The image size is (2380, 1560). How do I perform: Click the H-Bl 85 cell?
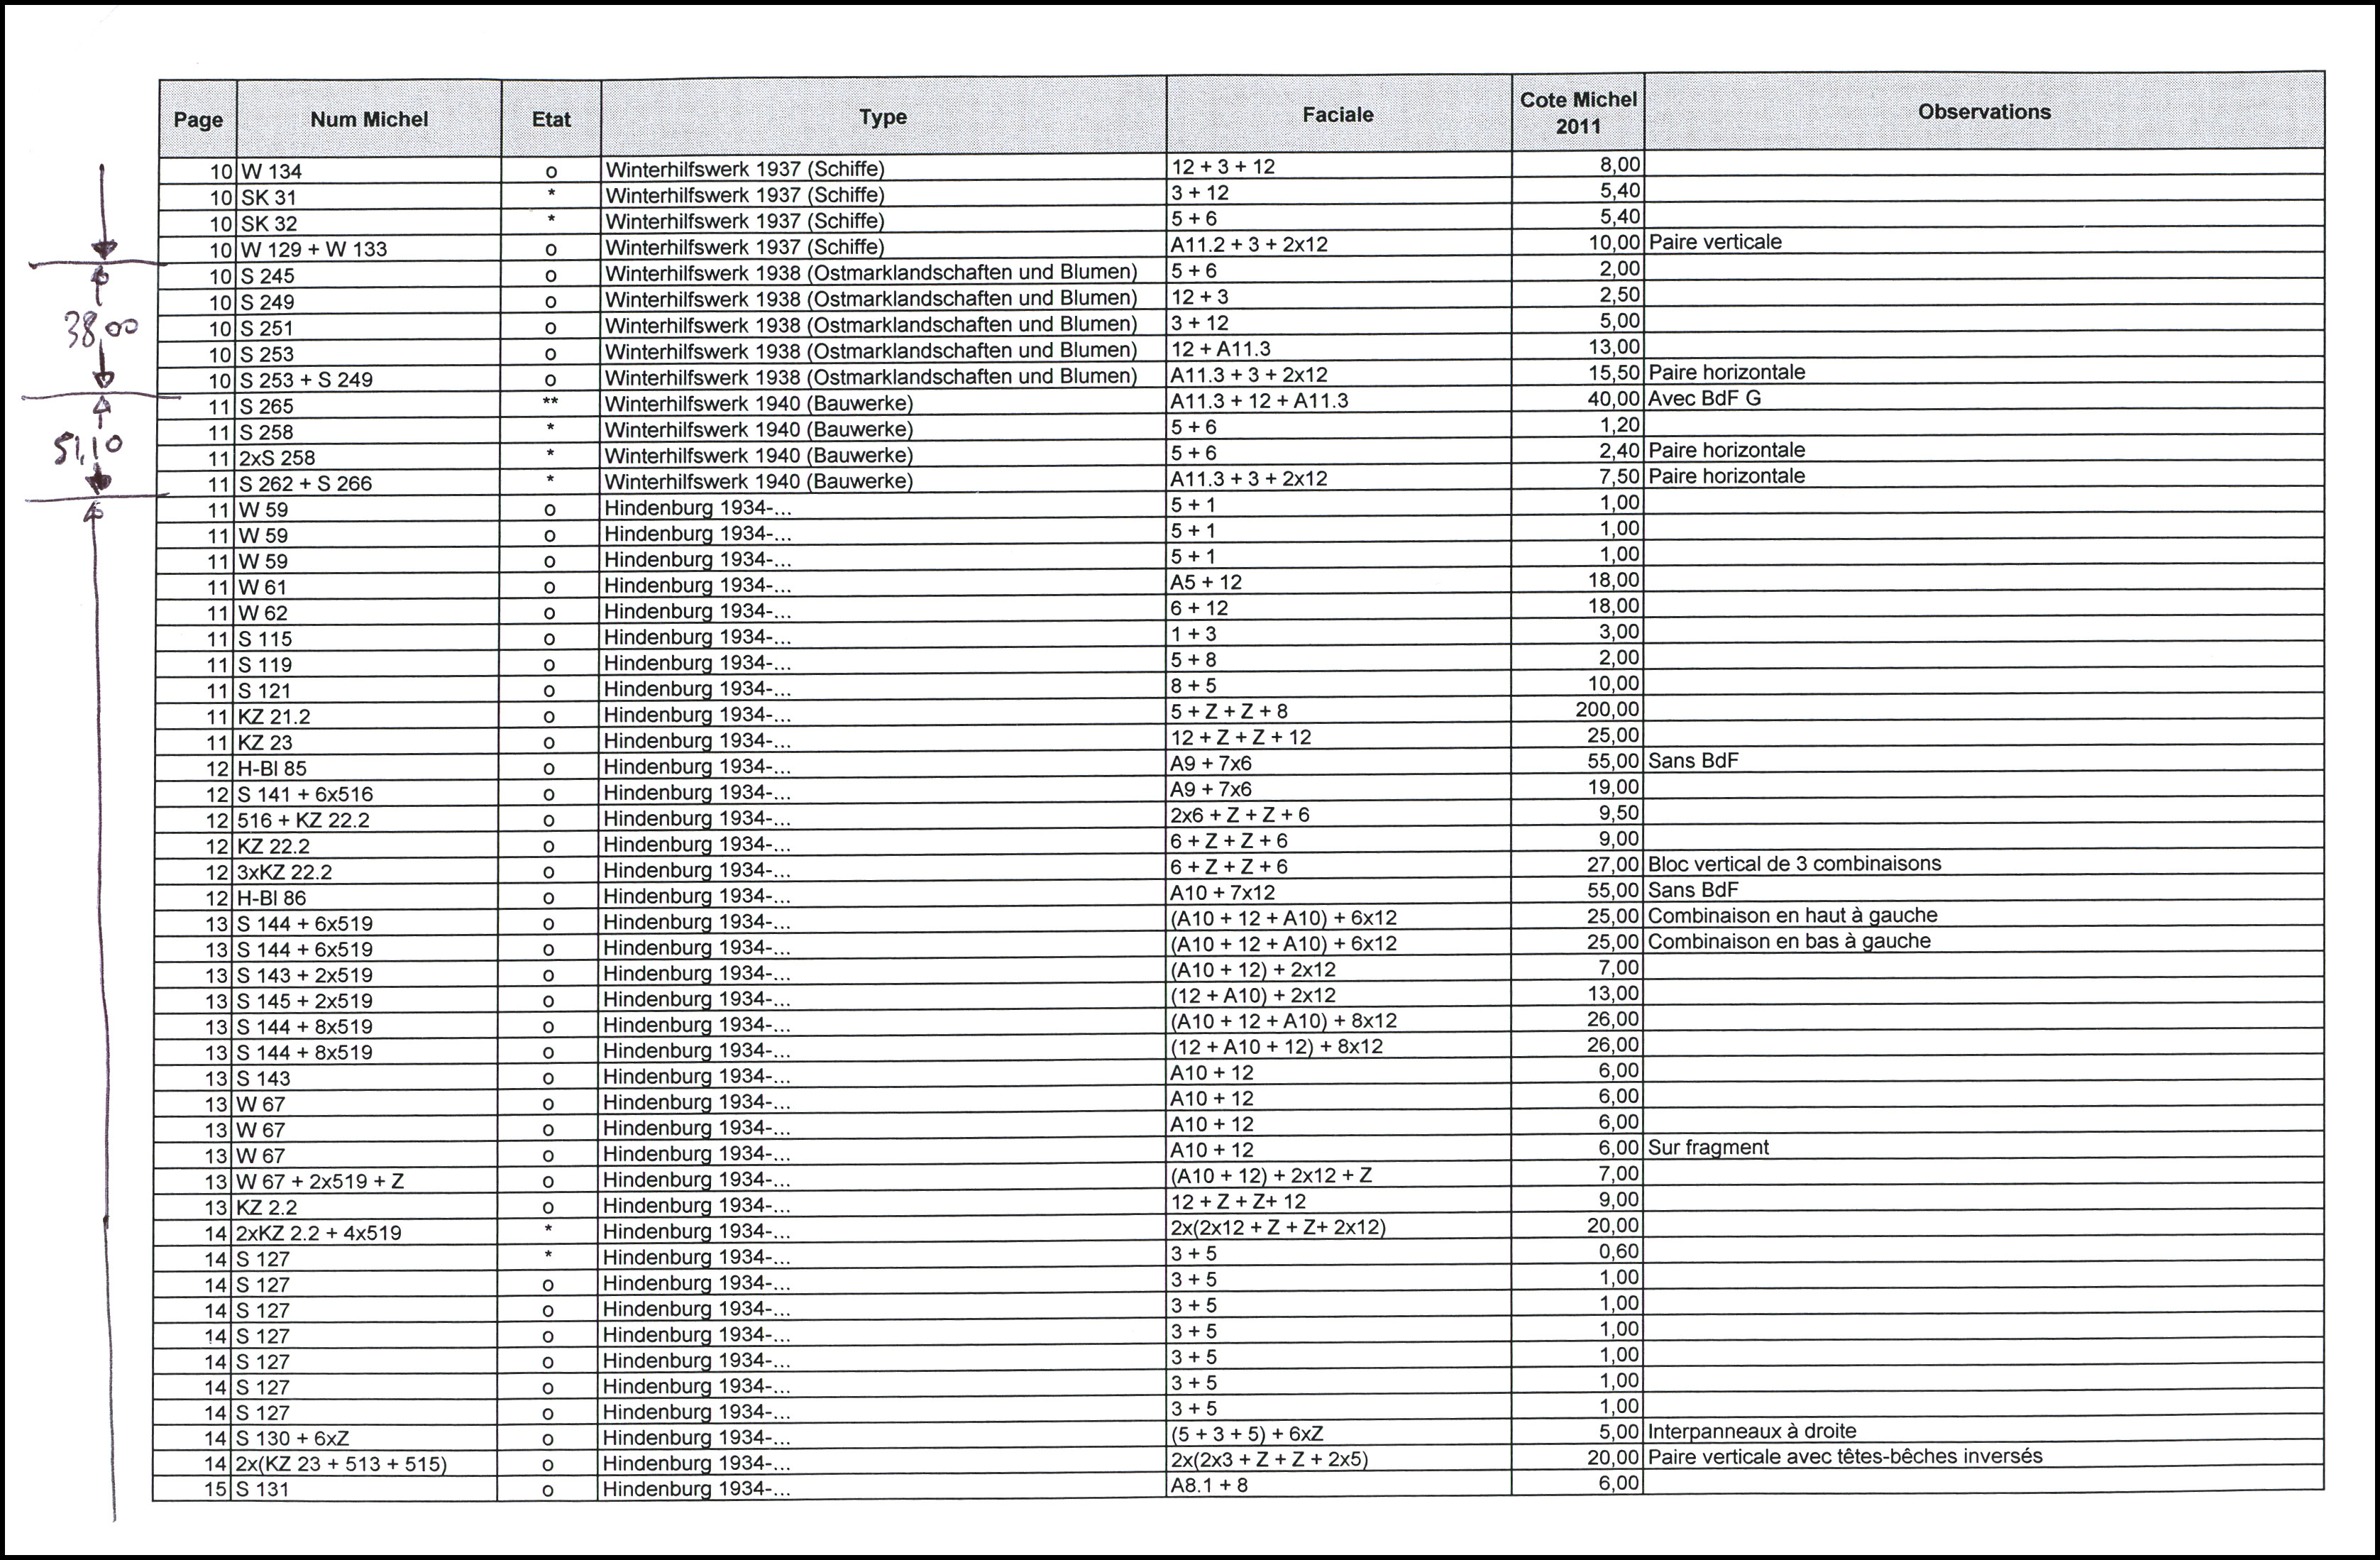[x=272, y=768]
